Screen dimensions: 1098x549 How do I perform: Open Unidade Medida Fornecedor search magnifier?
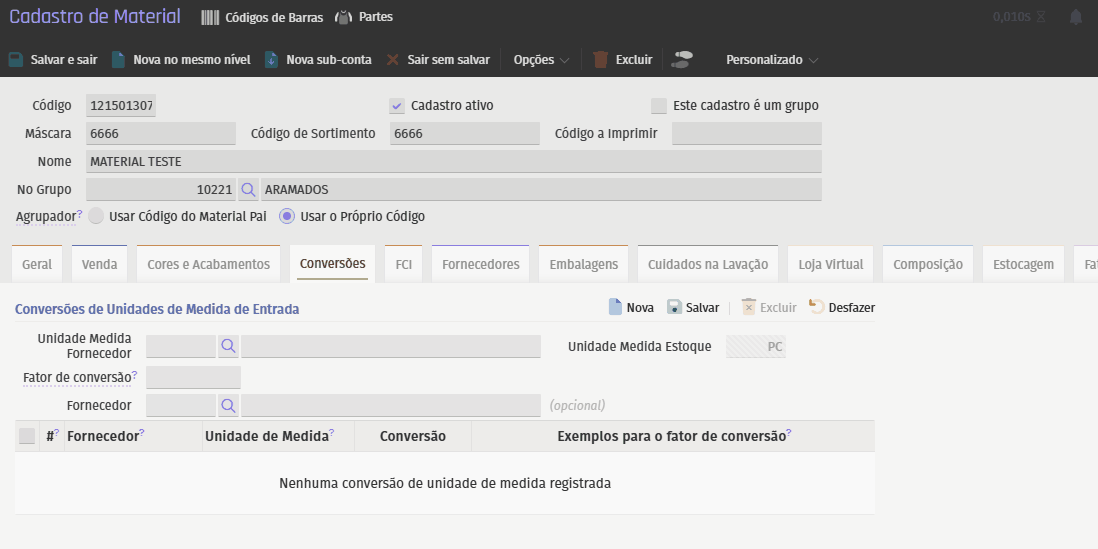(228, 346)
